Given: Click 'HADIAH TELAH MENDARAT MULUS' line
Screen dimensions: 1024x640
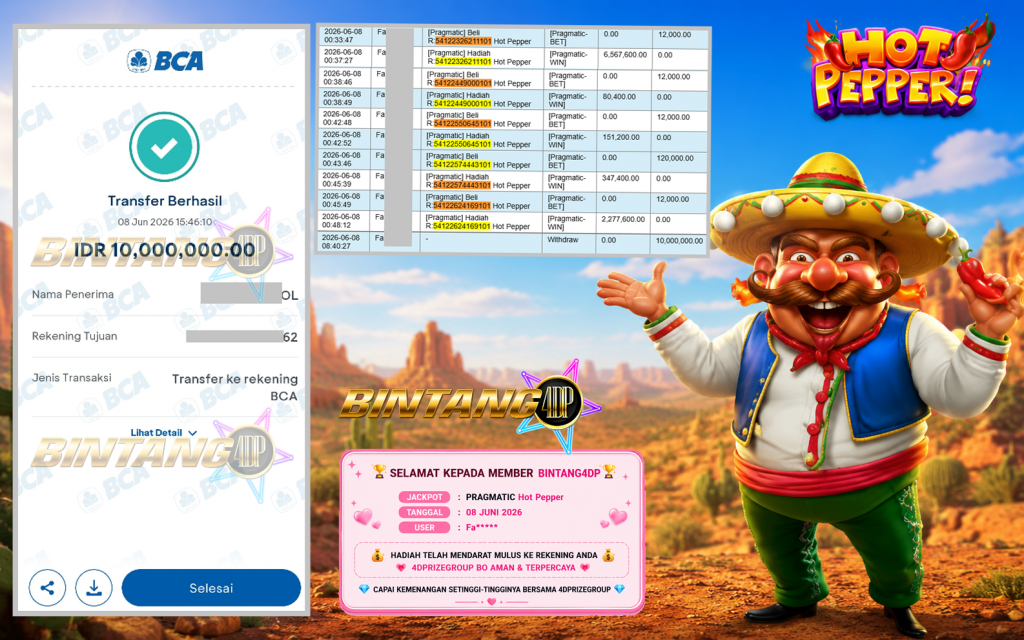Looking at the screenshot, I should tap(494, 555).
